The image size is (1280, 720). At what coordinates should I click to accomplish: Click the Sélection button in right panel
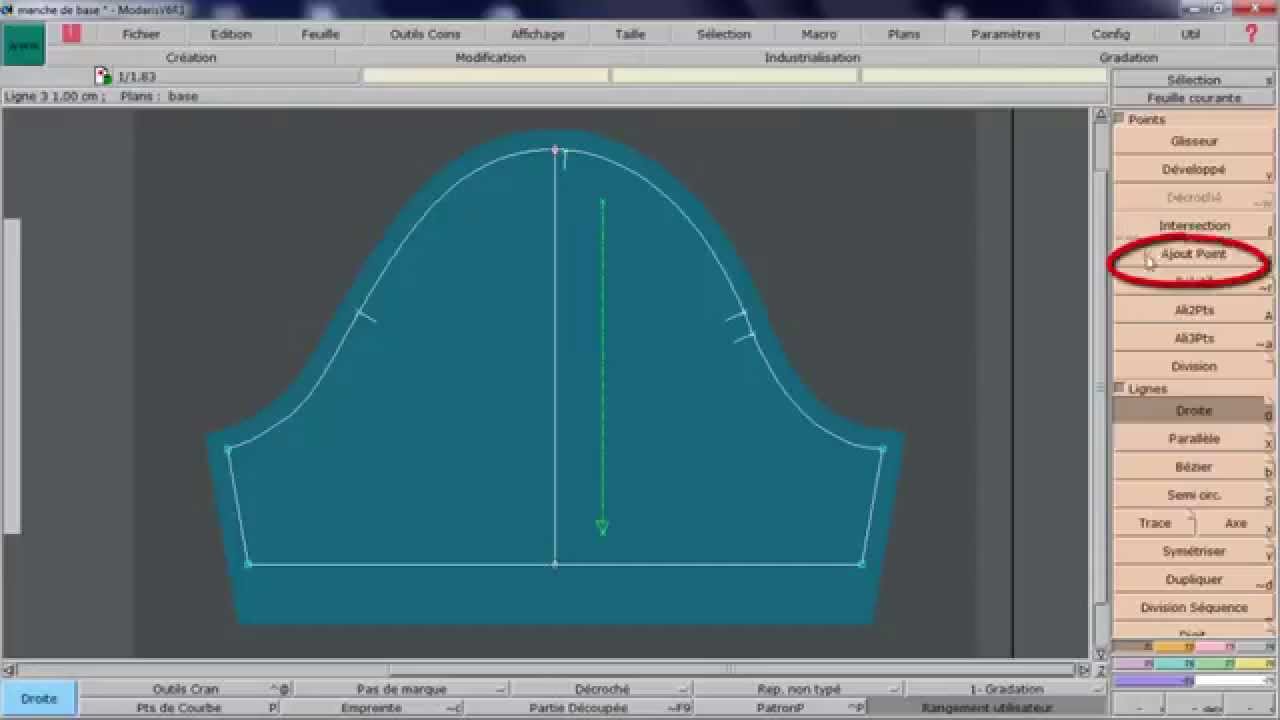(1194, 80)
